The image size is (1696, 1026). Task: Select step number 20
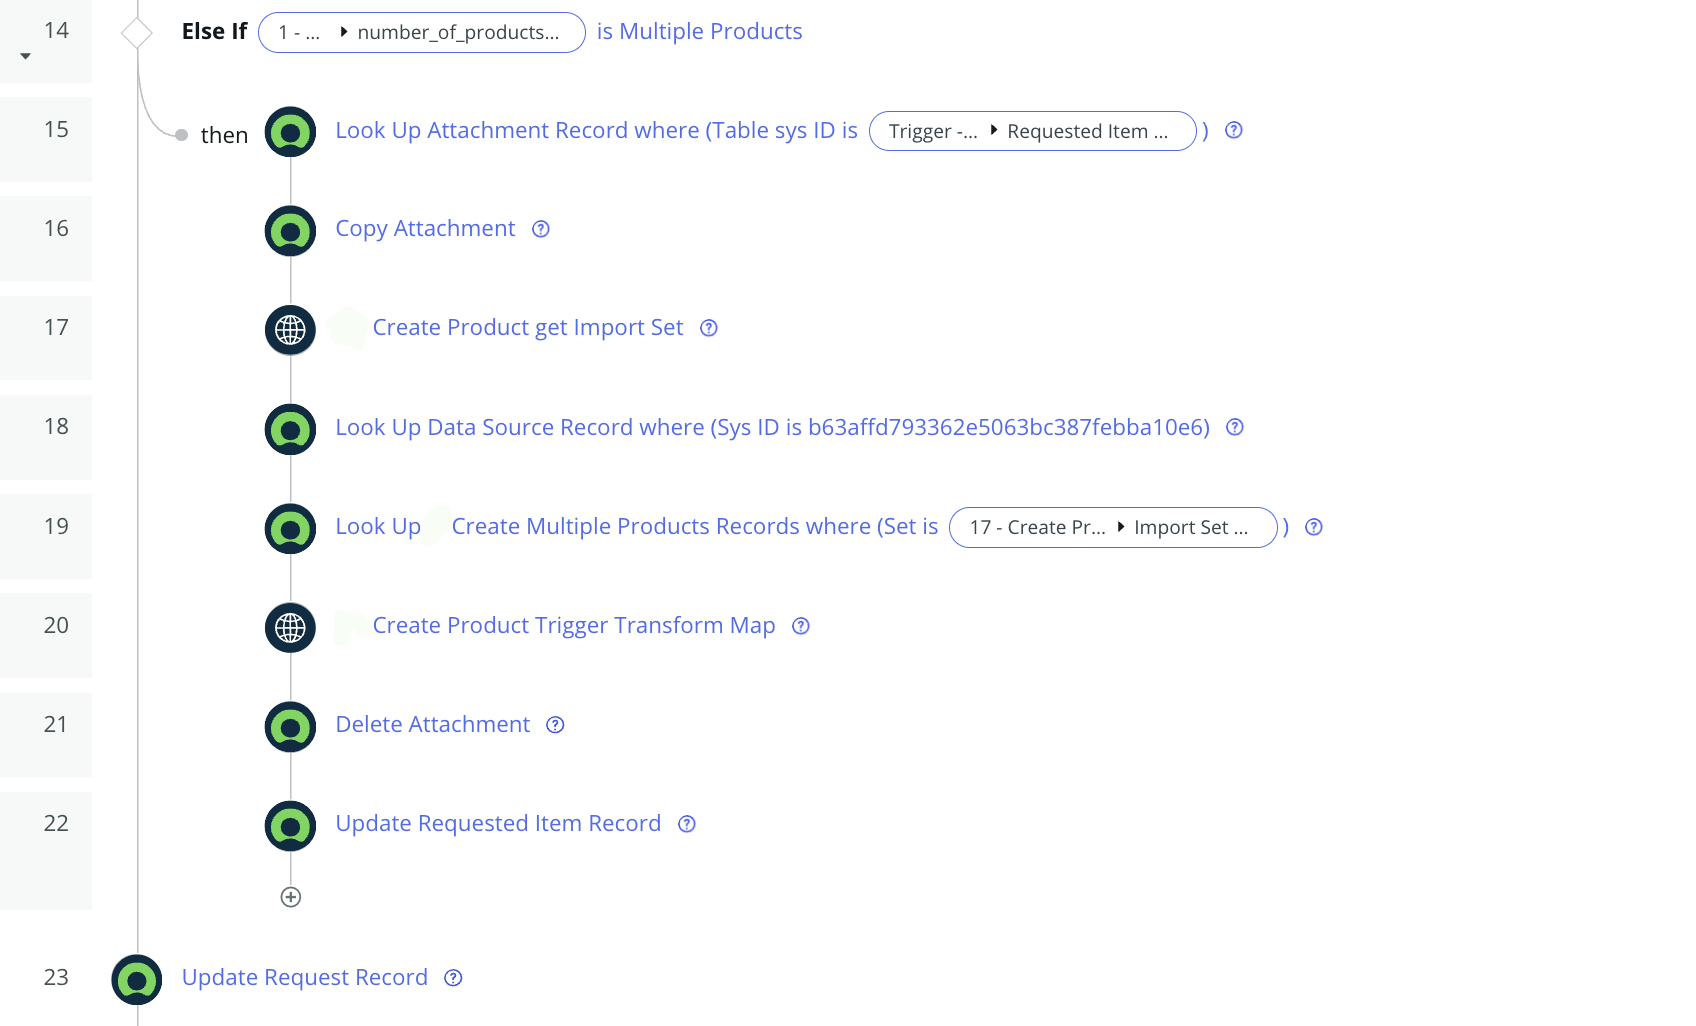(56, 626)
